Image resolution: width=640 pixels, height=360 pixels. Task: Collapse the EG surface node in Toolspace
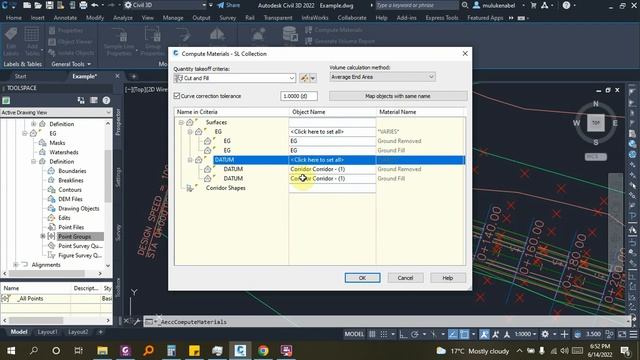(24, 133)
